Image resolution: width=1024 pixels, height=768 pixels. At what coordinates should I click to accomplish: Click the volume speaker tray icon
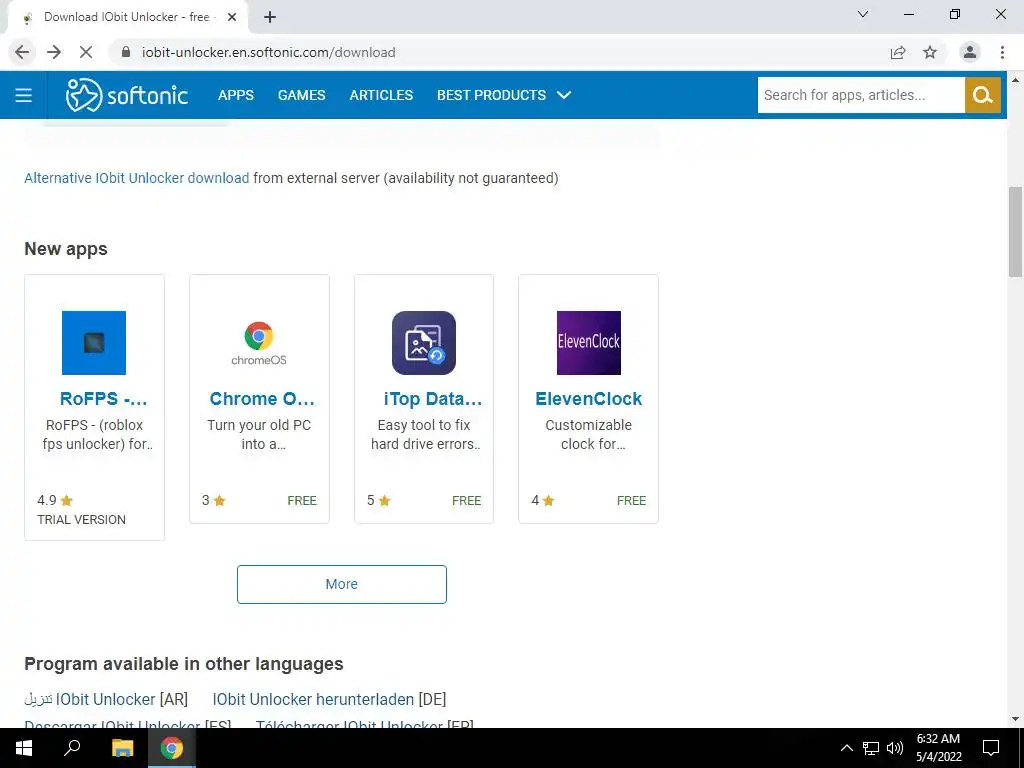[895, 748]
